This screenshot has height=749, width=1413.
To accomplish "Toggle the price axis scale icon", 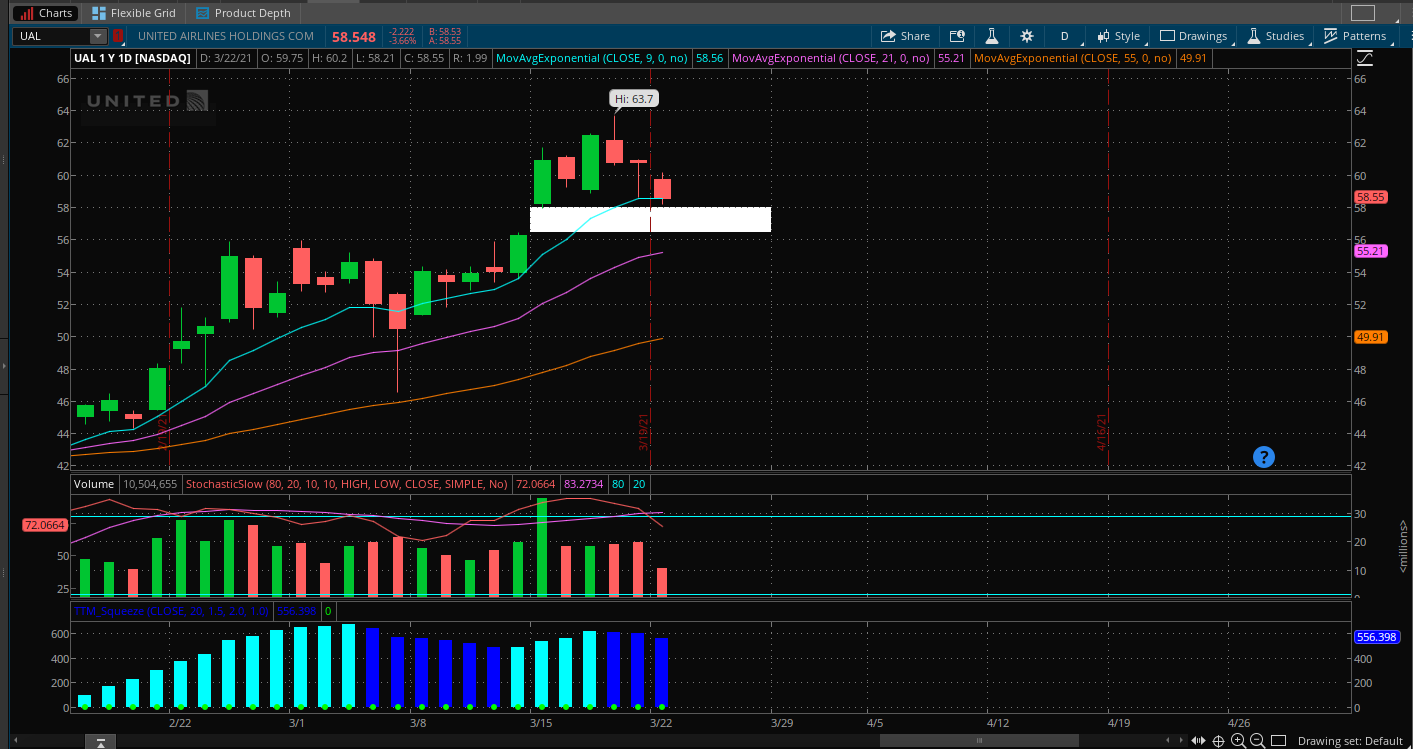I will pyautogui.click(x=1365, y=58).
